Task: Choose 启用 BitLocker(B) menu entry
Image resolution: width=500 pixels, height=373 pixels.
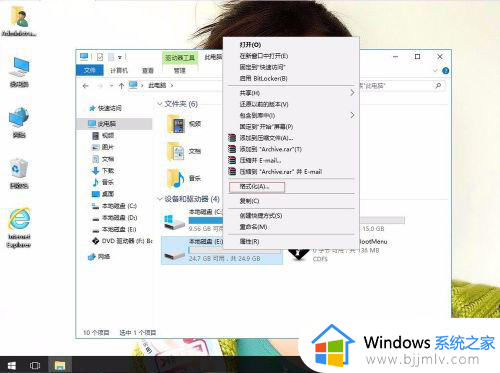Action: click(263, 79)
